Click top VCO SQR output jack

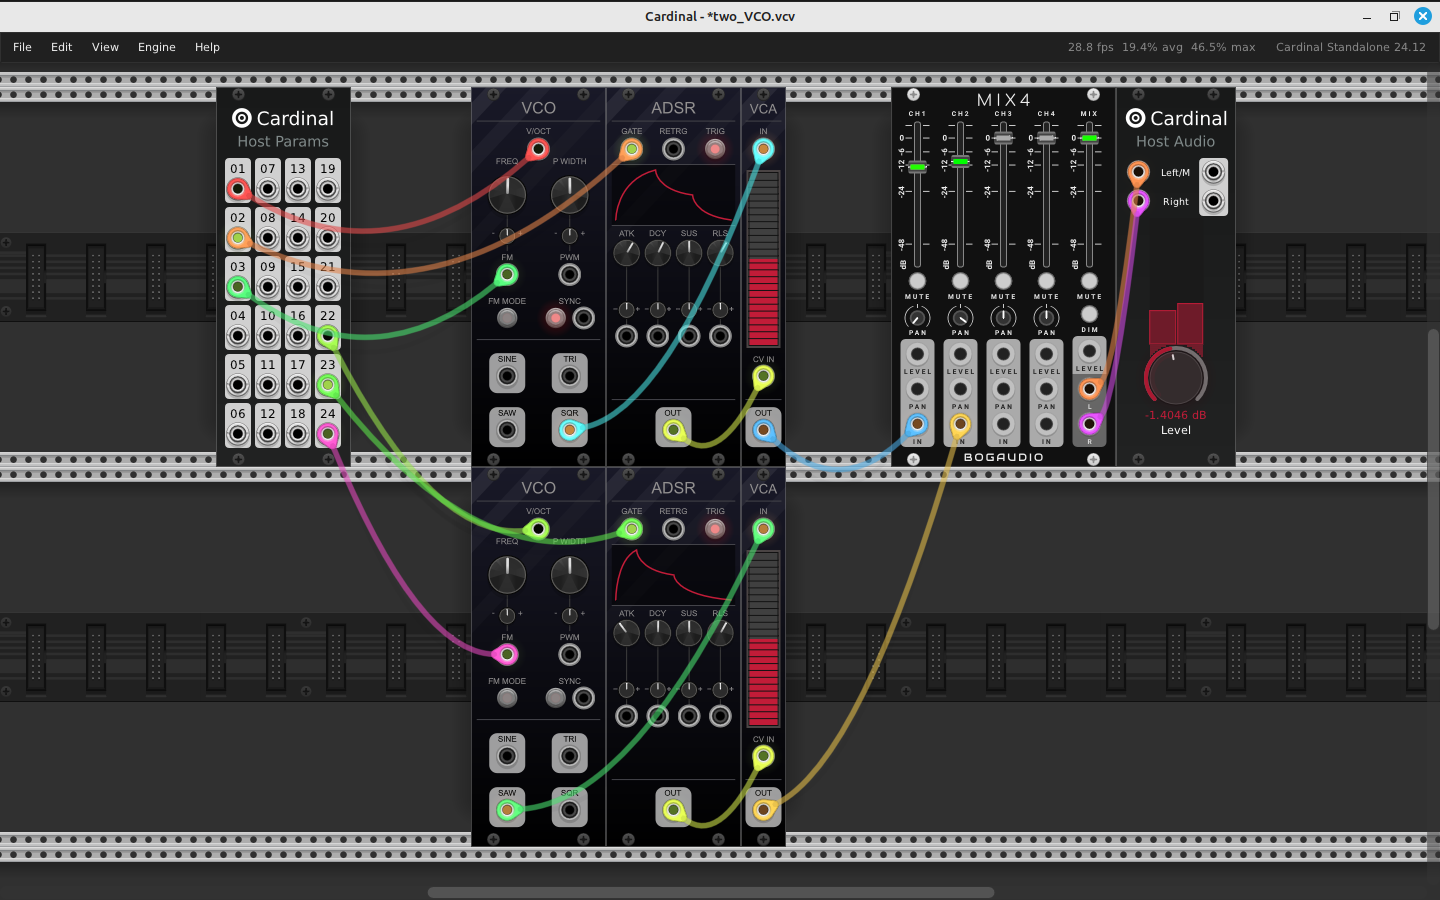tap(570, 430)
